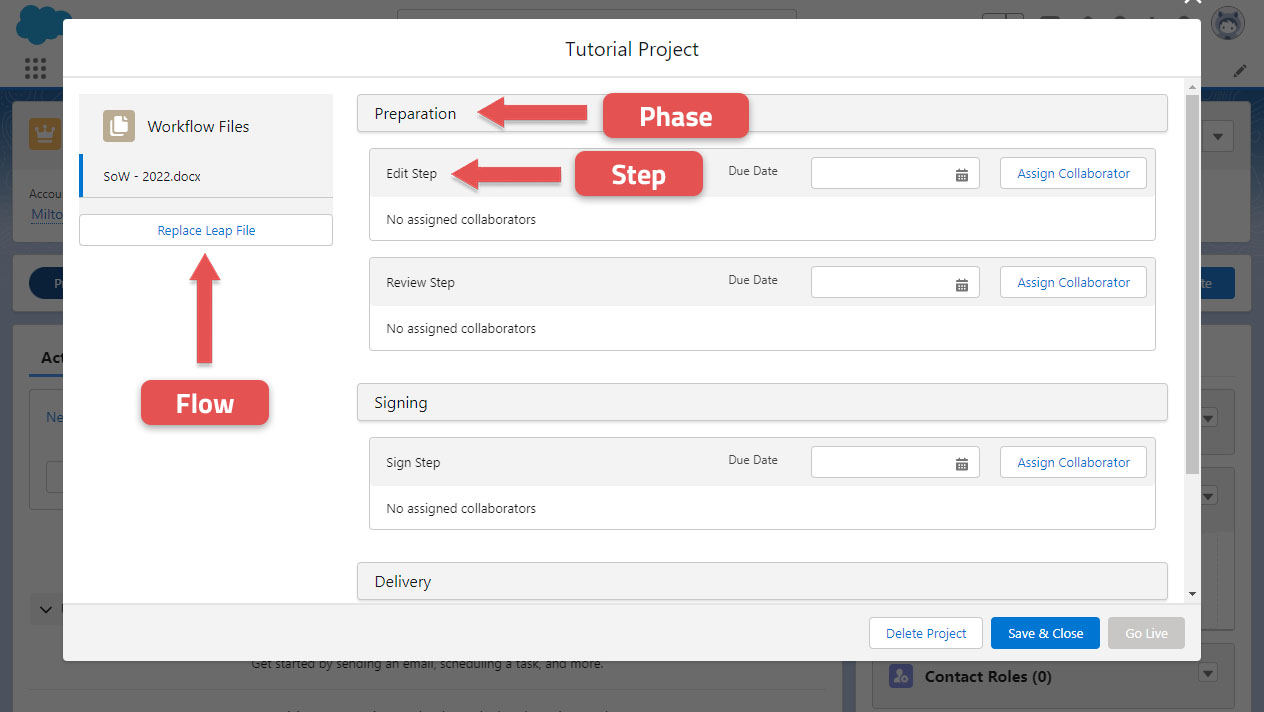Click Delete Project

coord(925,632)
